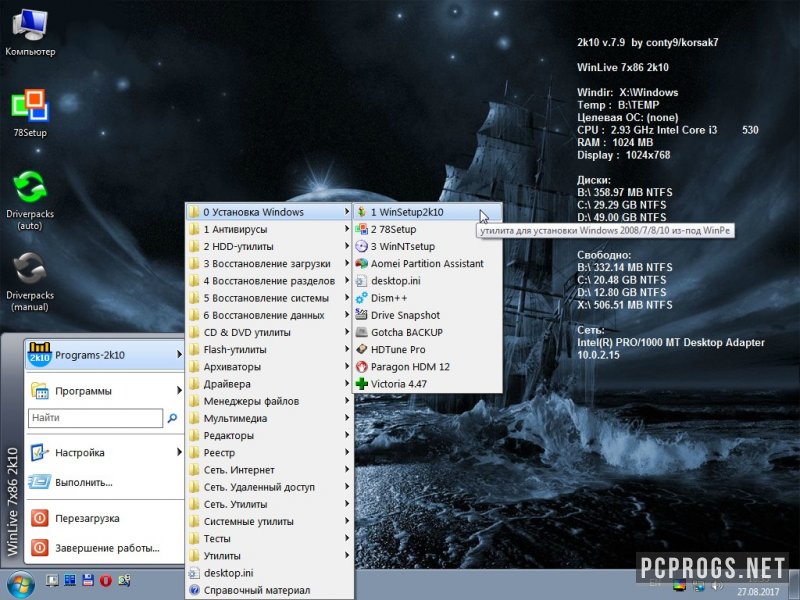The width and height of the screenshot is (800, 600).
Task: Open the Мультимедиа folder
Action: click(269, 418)
